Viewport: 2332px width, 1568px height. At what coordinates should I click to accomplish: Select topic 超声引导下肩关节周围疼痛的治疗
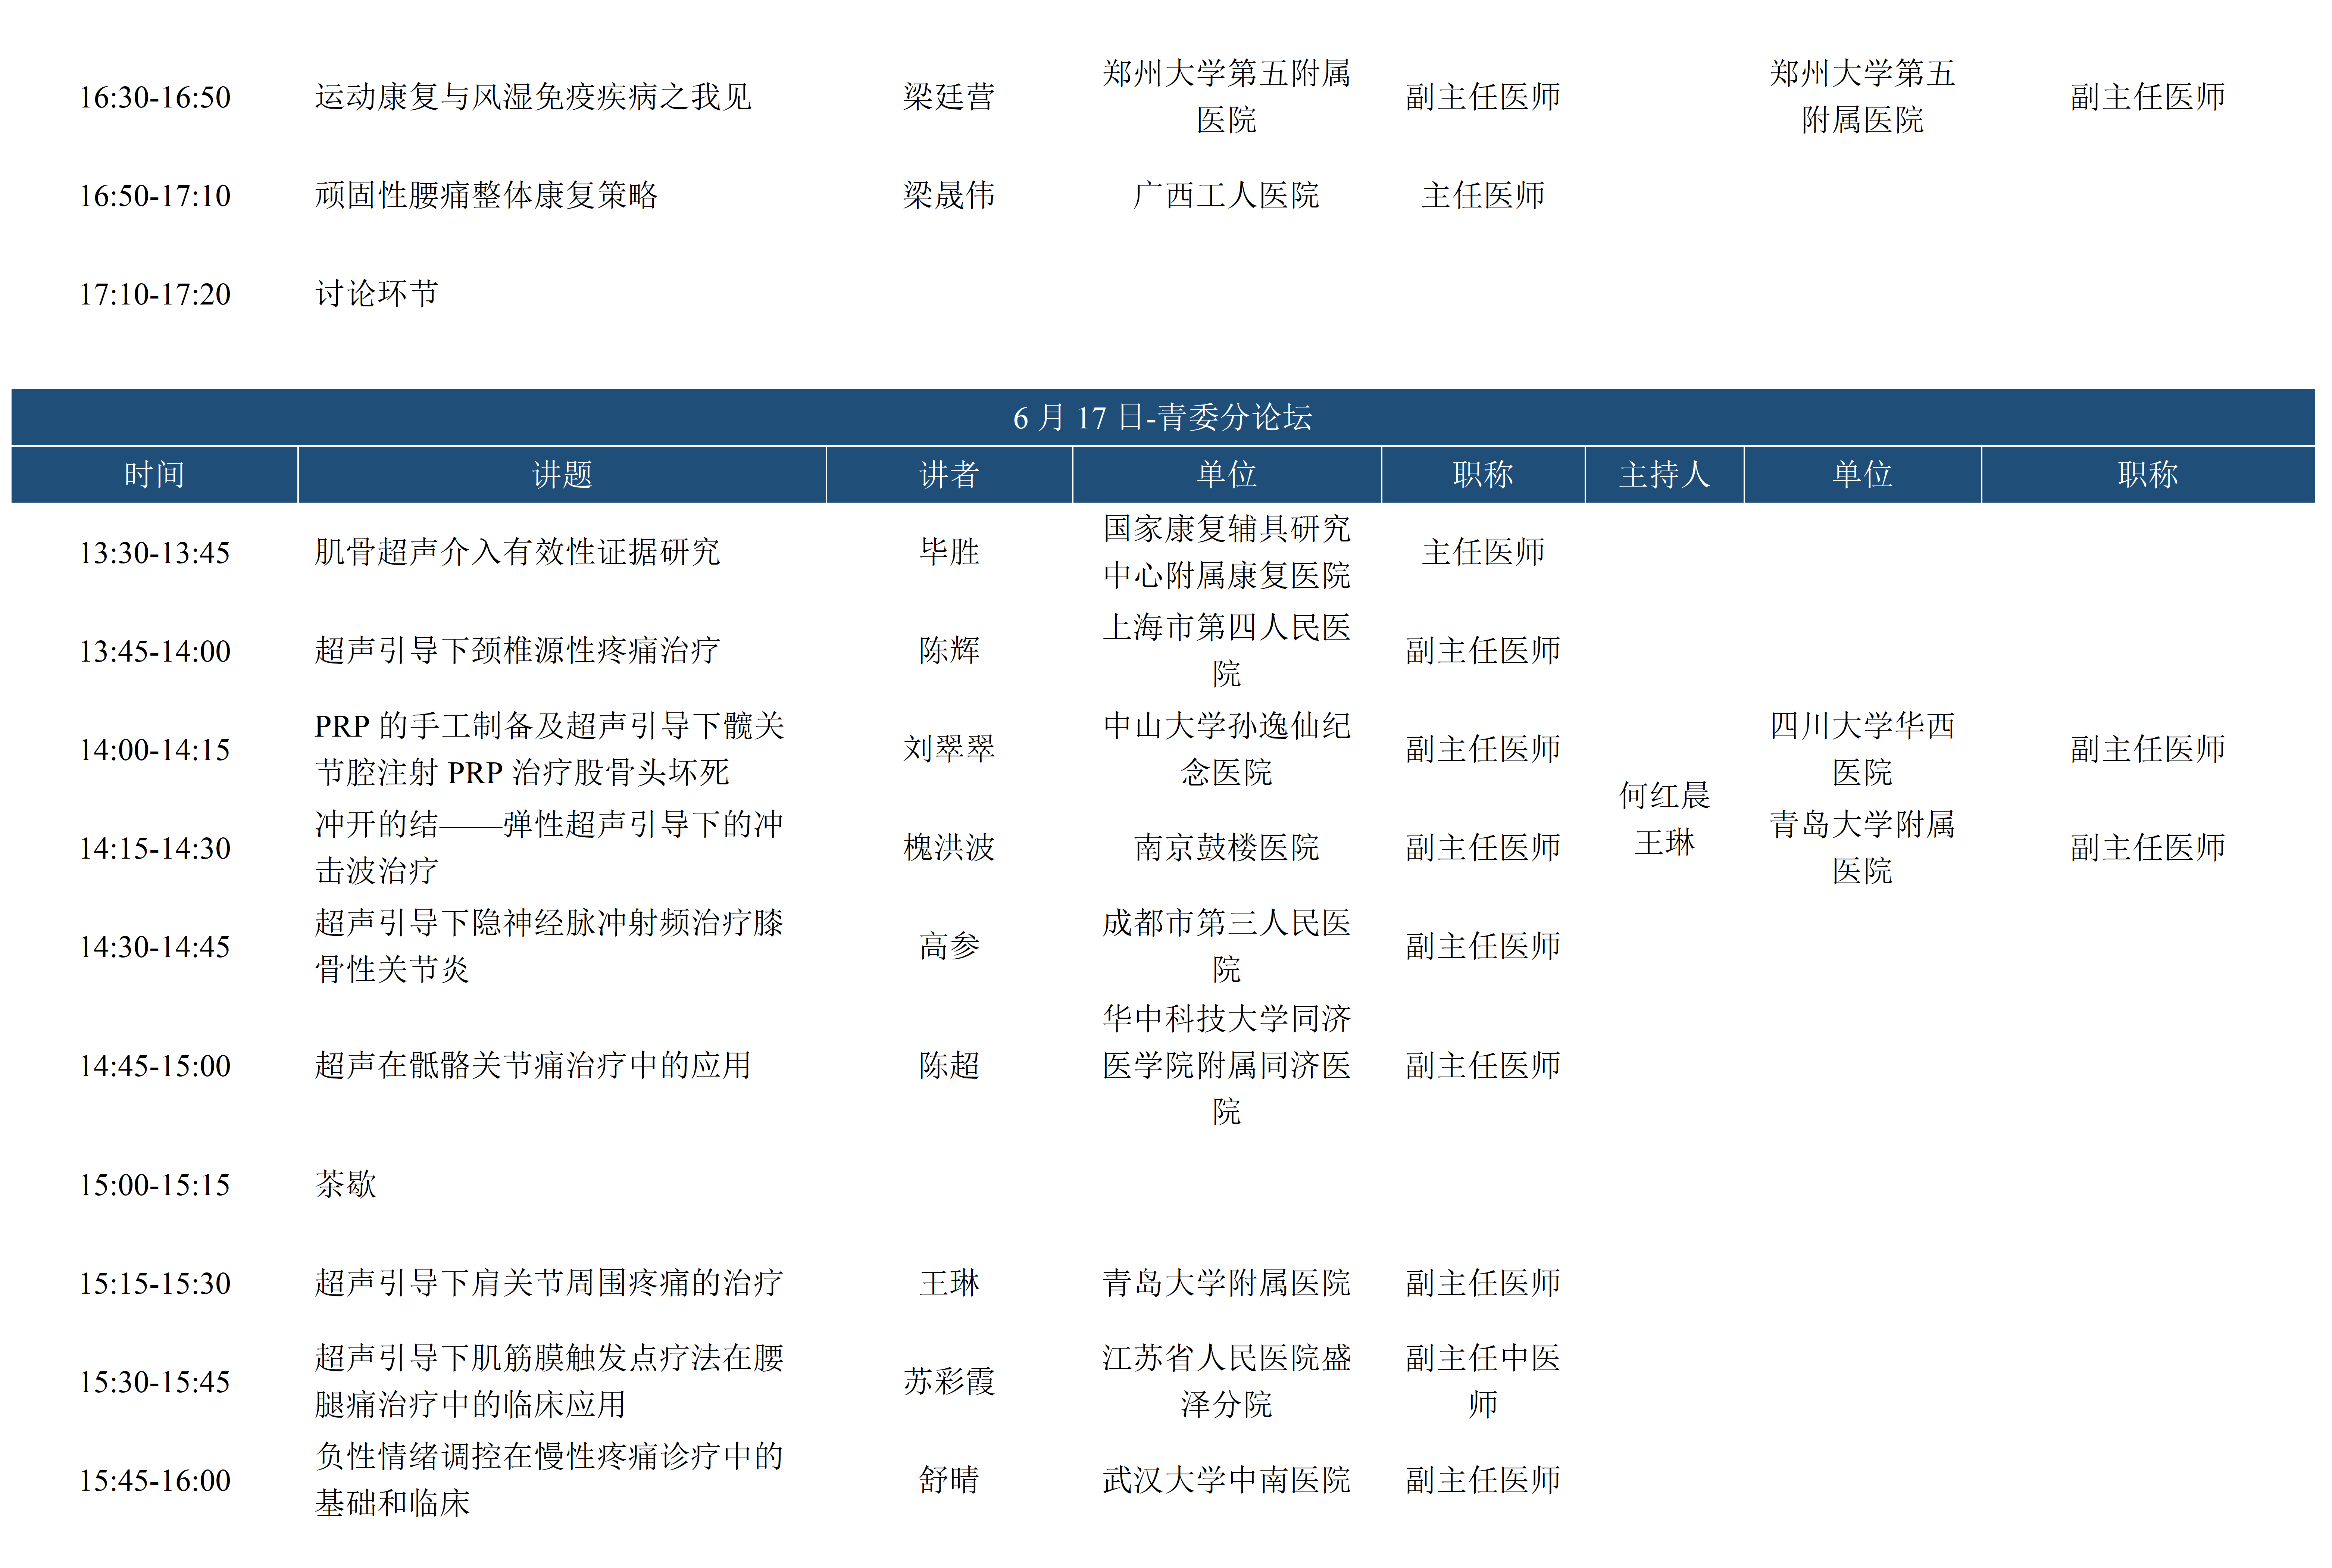549,1282
